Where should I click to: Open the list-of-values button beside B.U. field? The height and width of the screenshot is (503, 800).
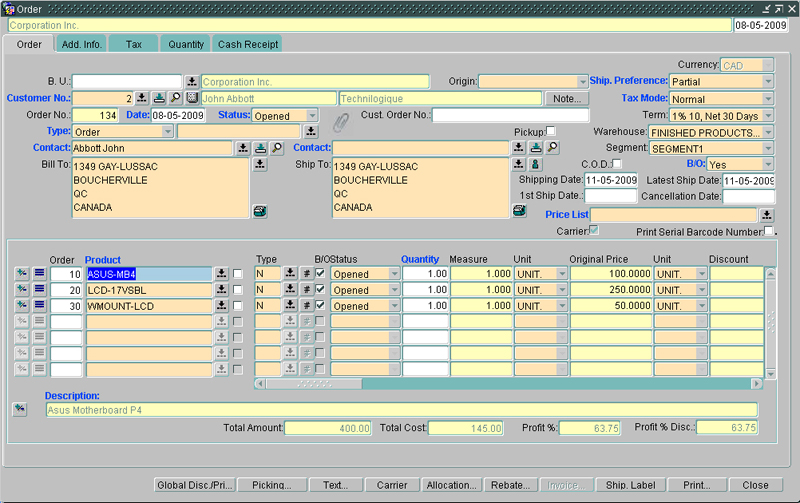pos(192,81)
